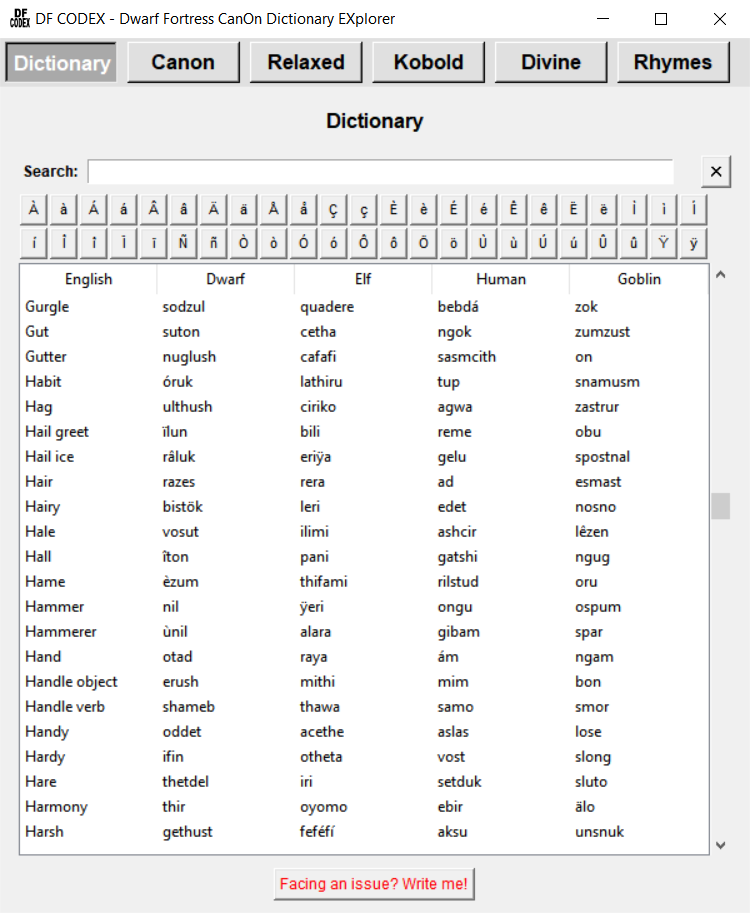Insert lowercase ë character button
750x913 pixels.
tap(603, 209)
